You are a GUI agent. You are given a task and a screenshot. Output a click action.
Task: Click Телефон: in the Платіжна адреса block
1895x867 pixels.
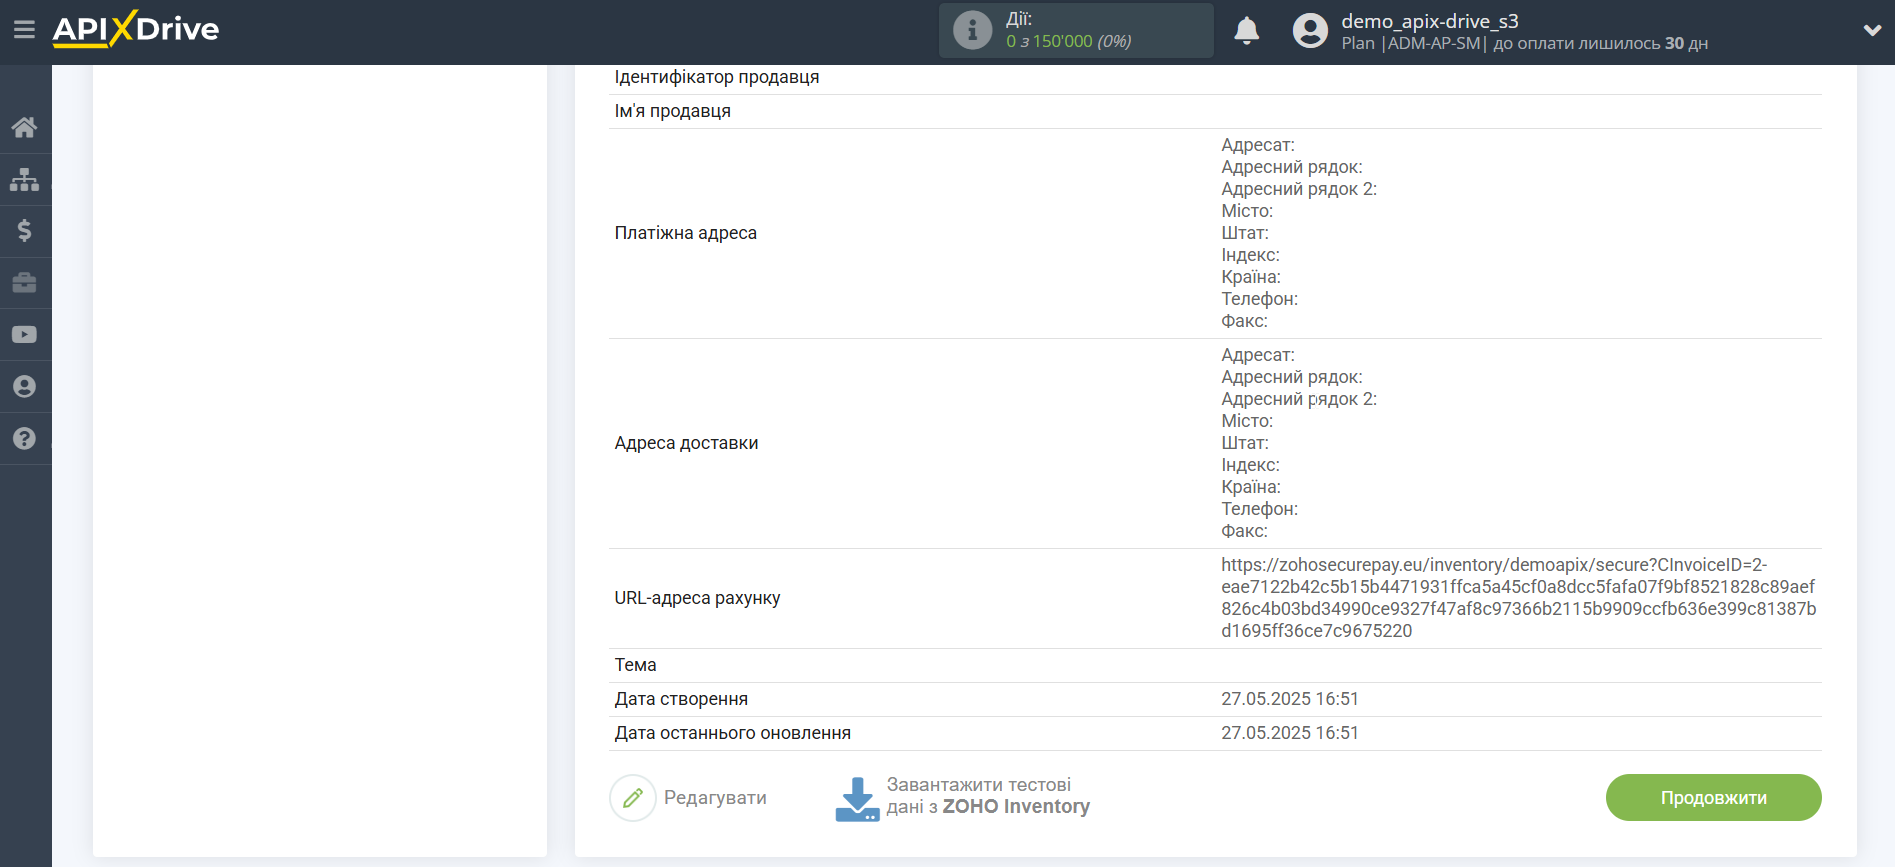(x=1259, y=299)
